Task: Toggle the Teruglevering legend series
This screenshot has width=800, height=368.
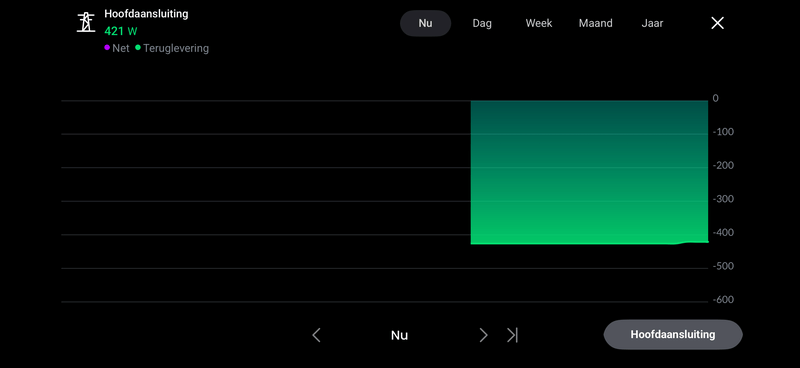Action: point(172,48)
